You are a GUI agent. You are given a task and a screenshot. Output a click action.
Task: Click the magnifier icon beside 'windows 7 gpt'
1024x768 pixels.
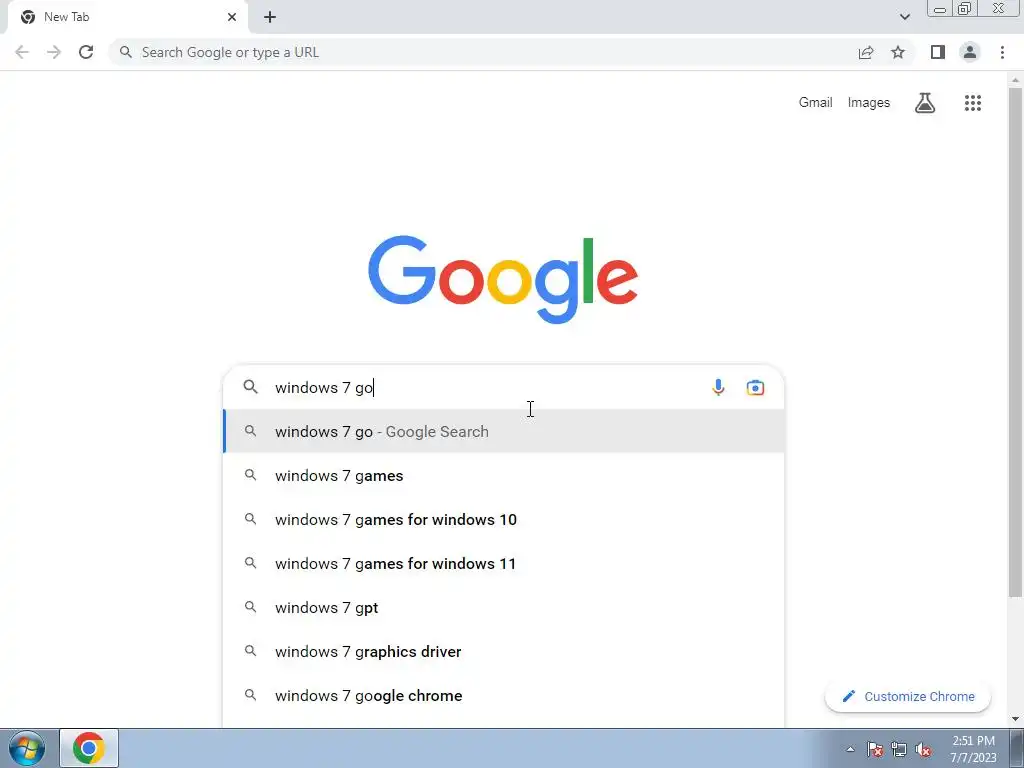[x=250, y=607]
